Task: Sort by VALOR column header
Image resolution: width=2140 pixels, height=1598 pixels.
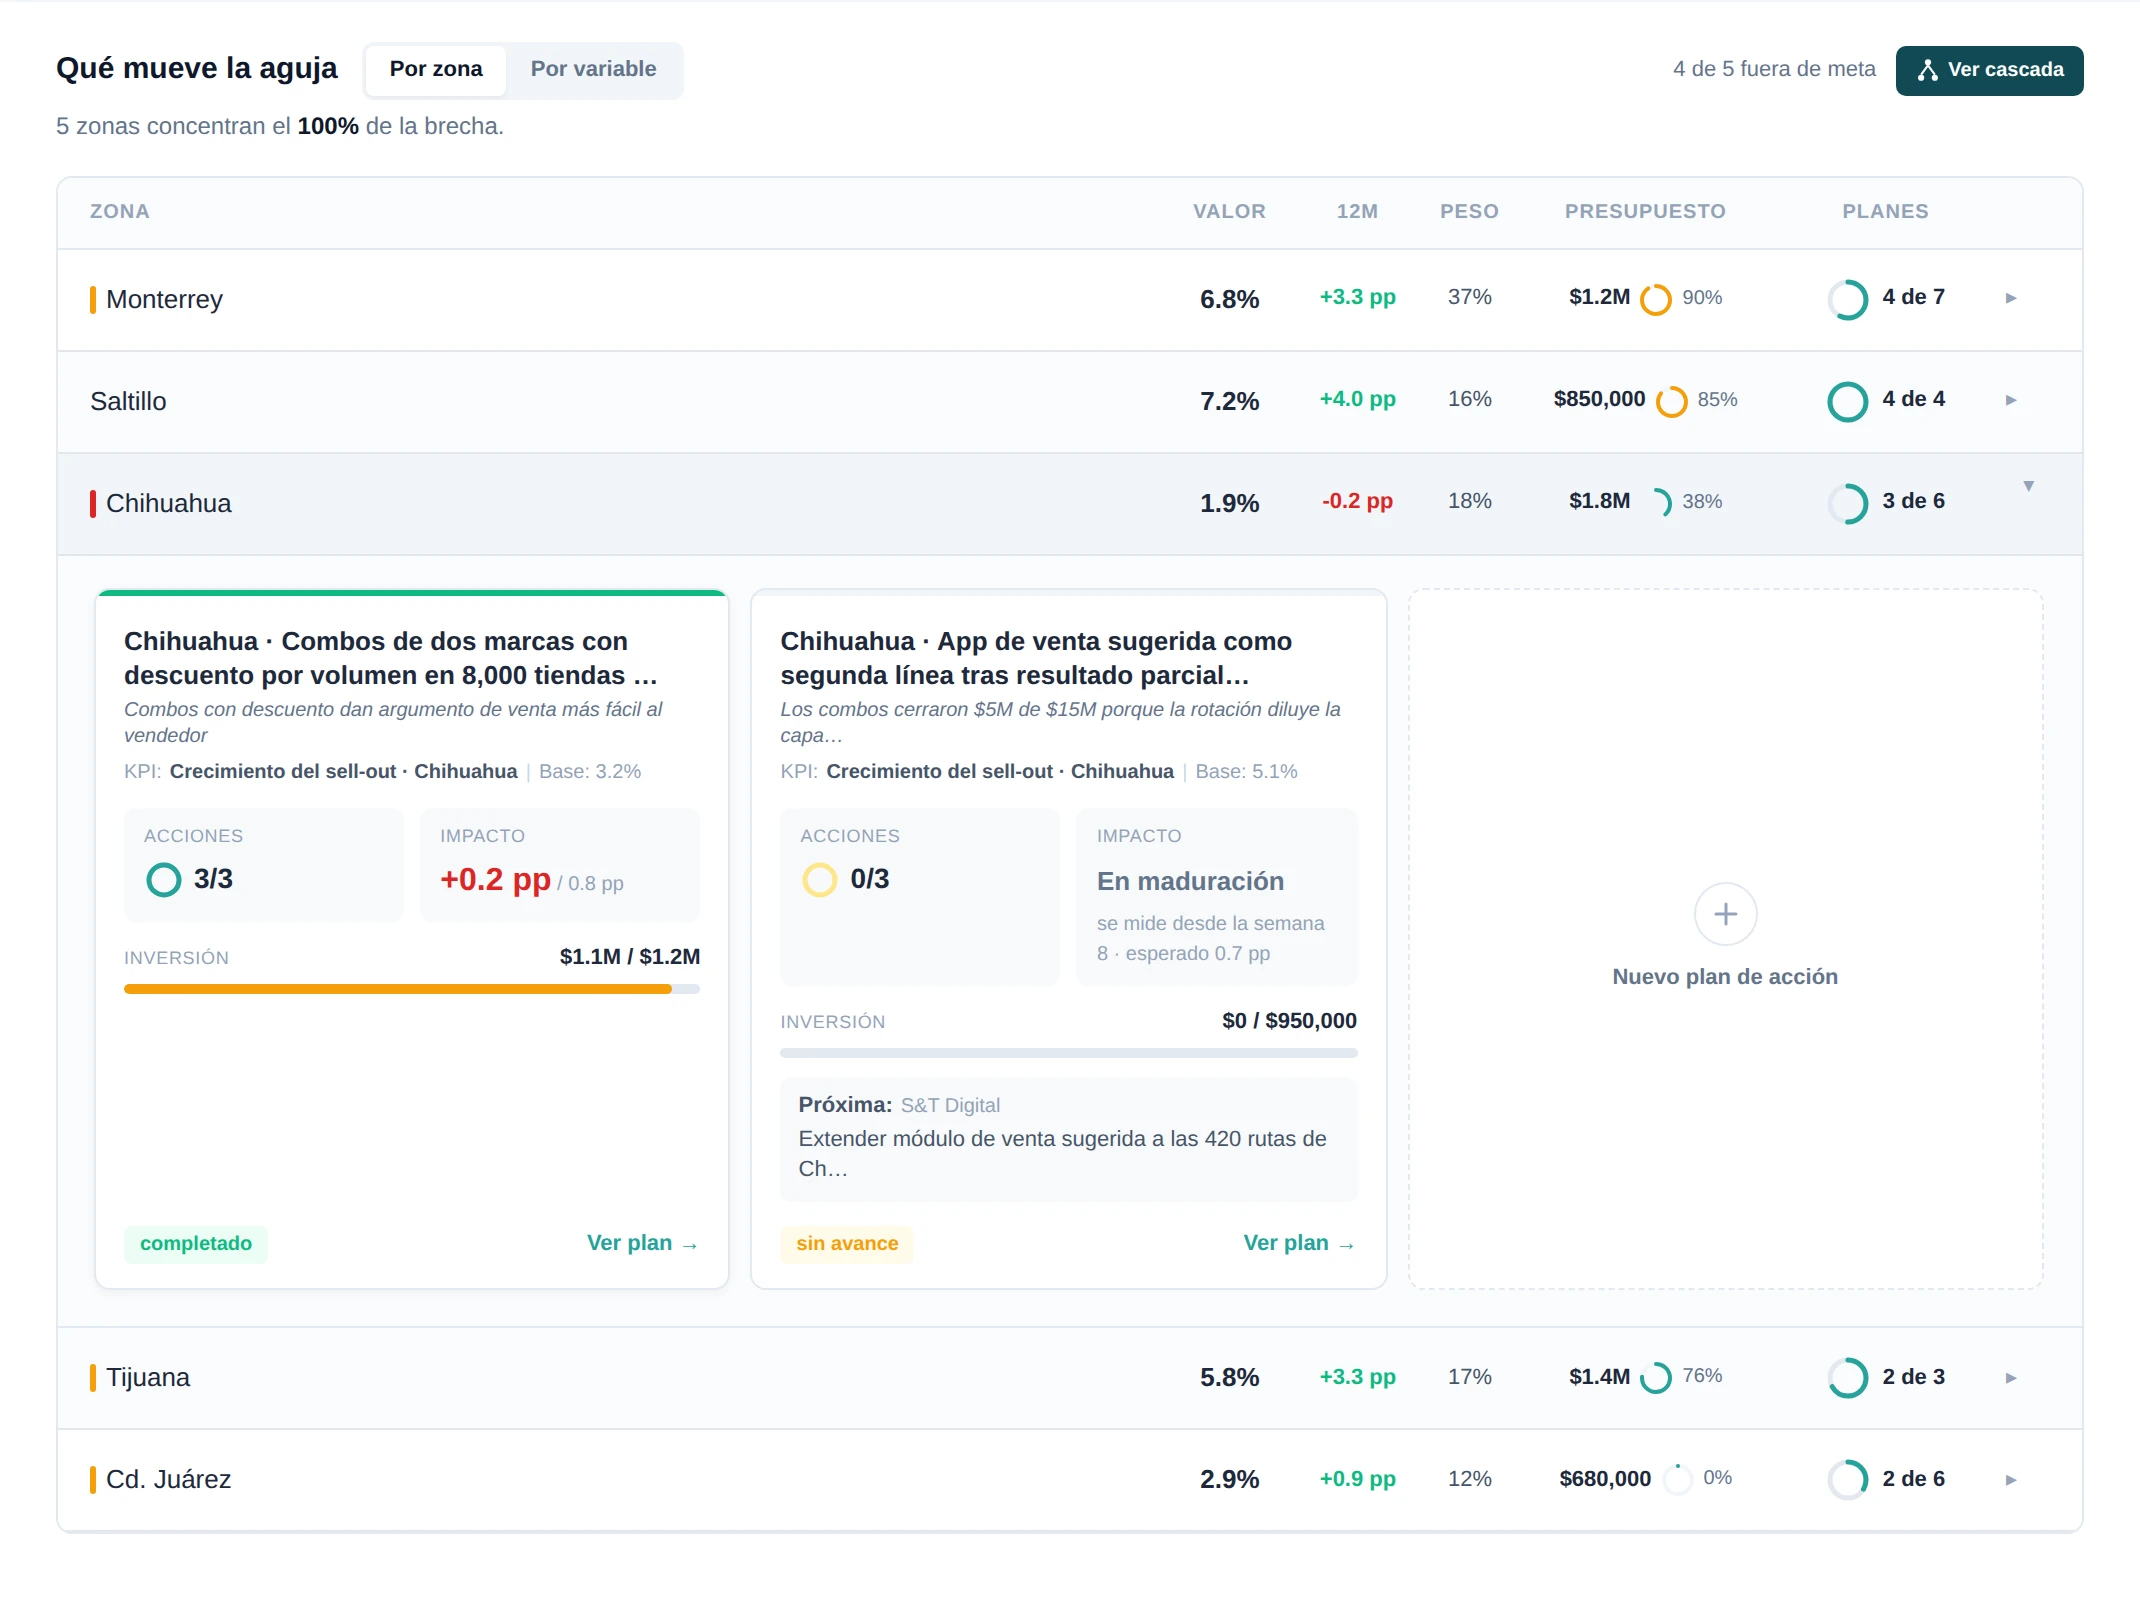Action: (x=1229, y=211)
